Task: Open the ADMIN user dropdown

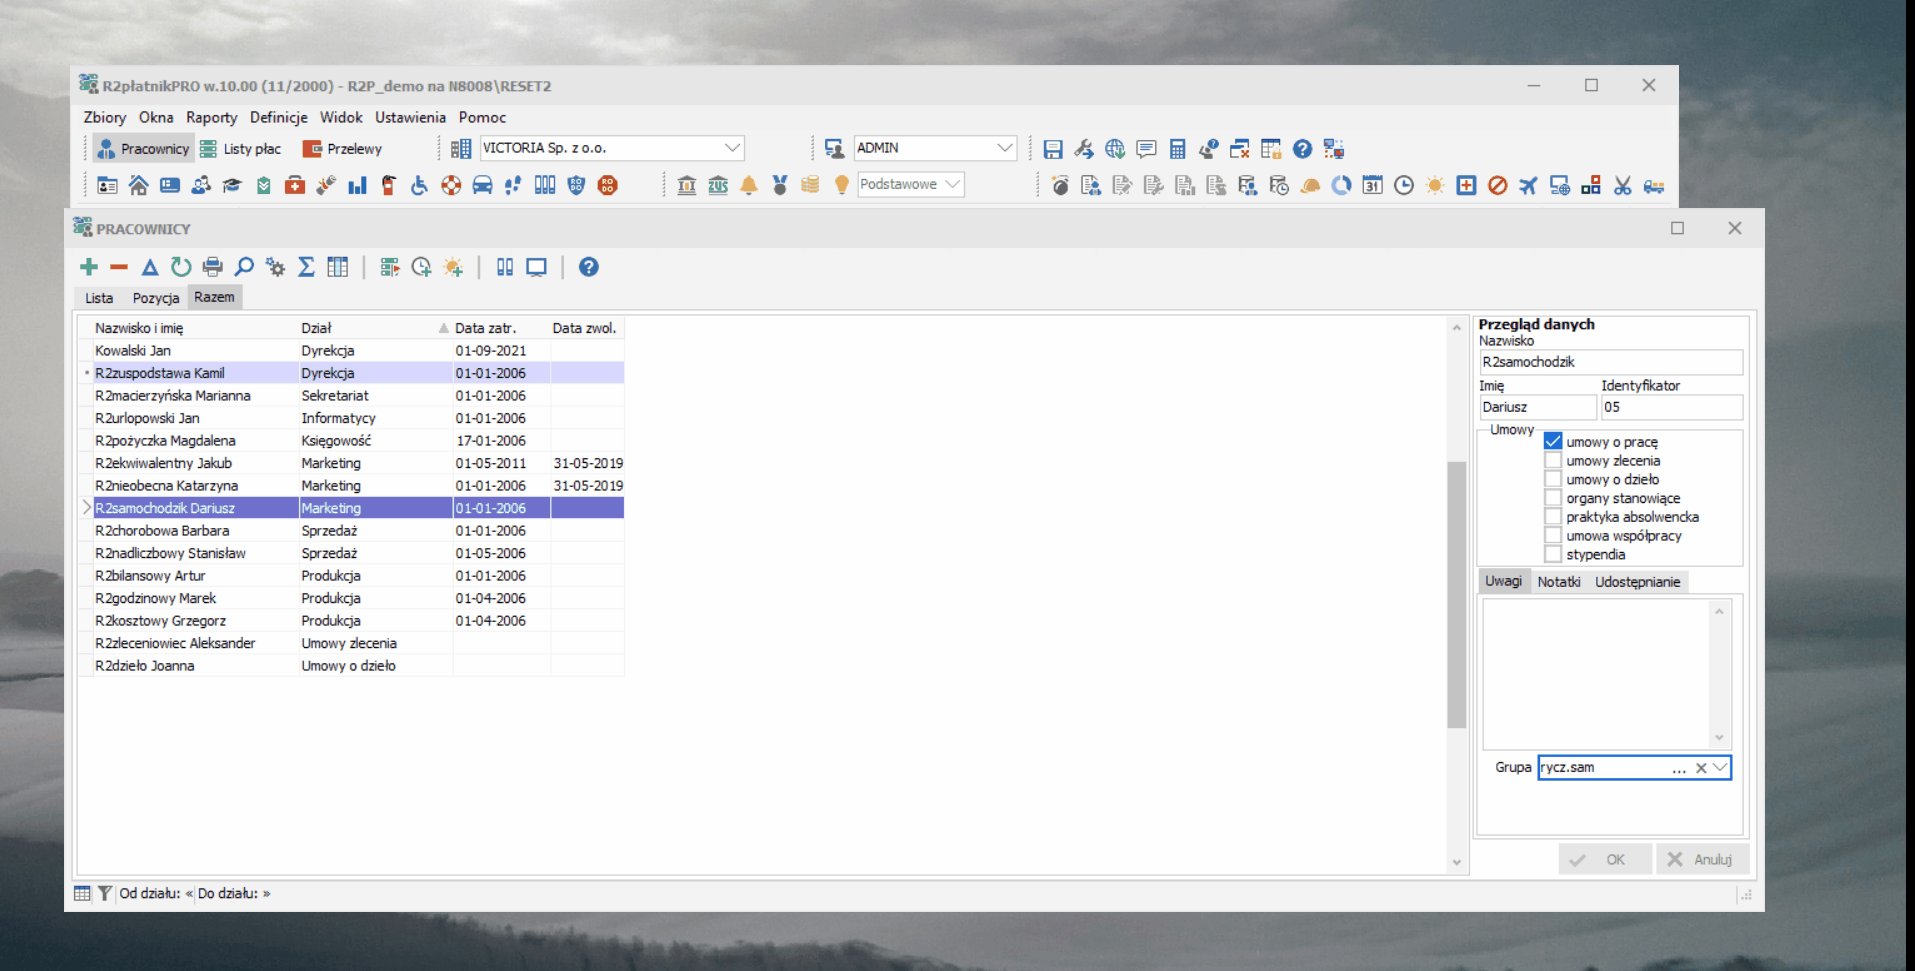Action: pyautogui.click(x=1004, y=148)
